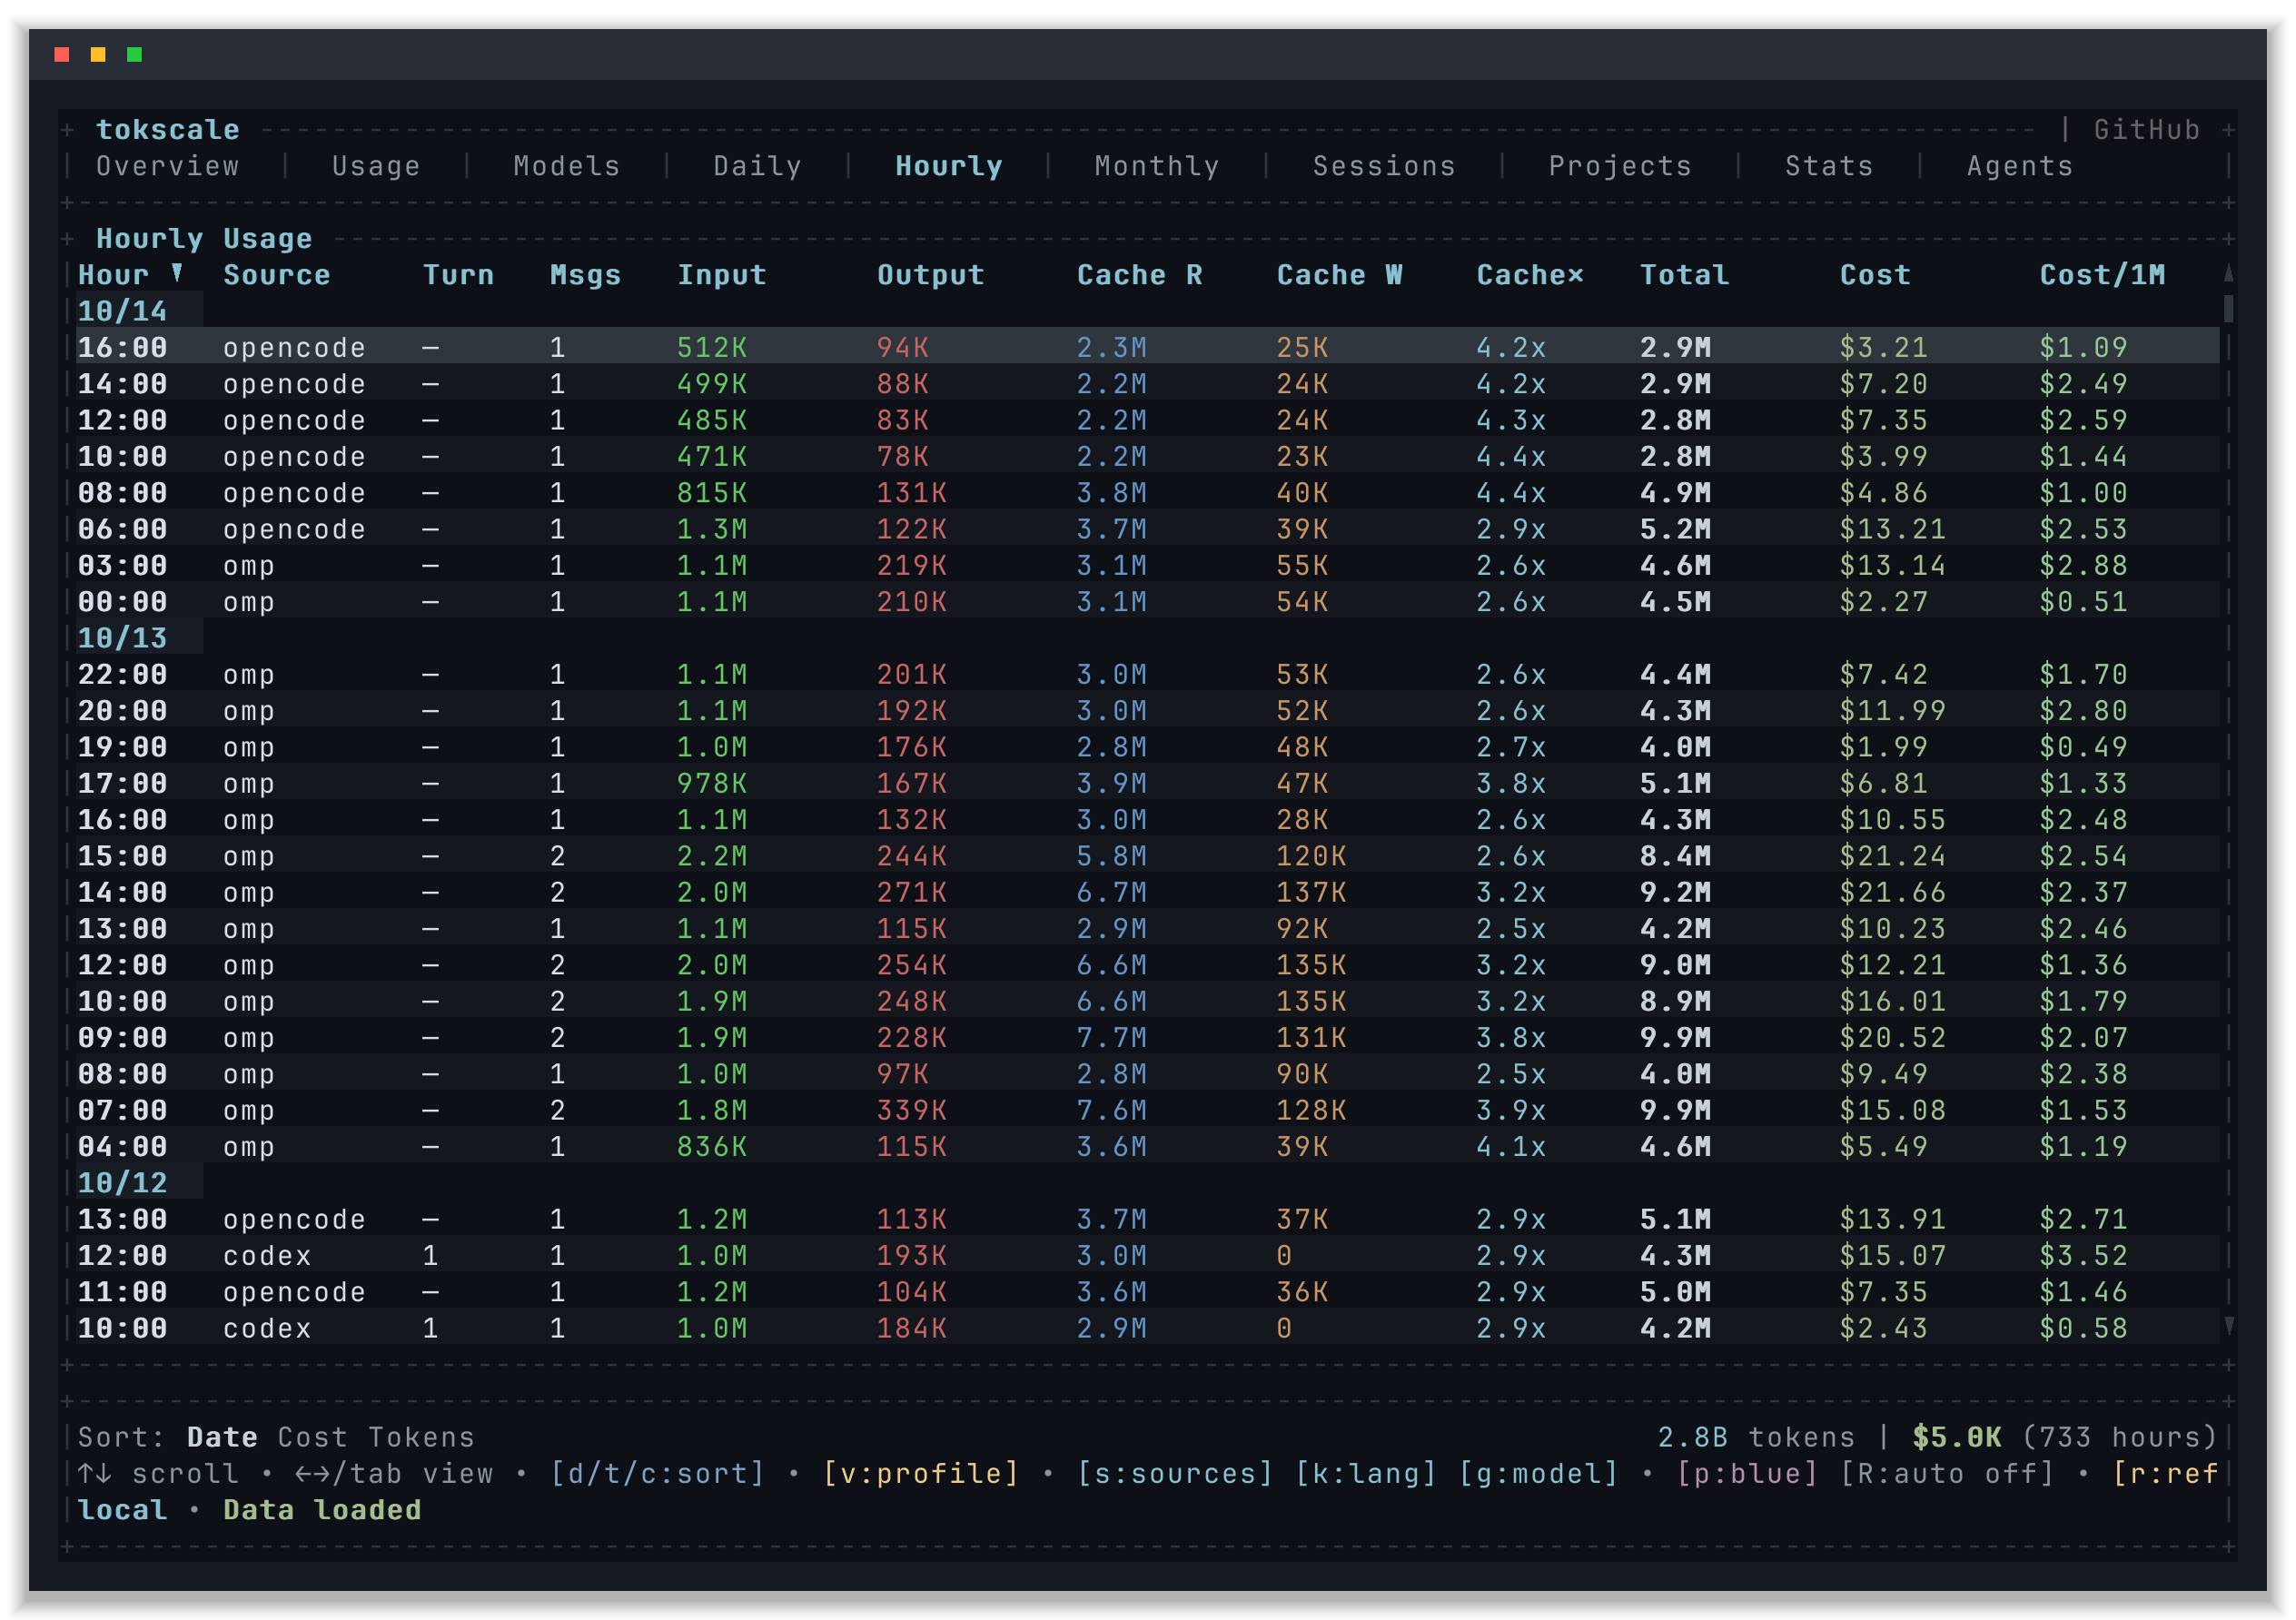Viewport: 2296px width, 1620px height.
Task: Switch to the Sessions tab
Action: tap(1384, 166)
